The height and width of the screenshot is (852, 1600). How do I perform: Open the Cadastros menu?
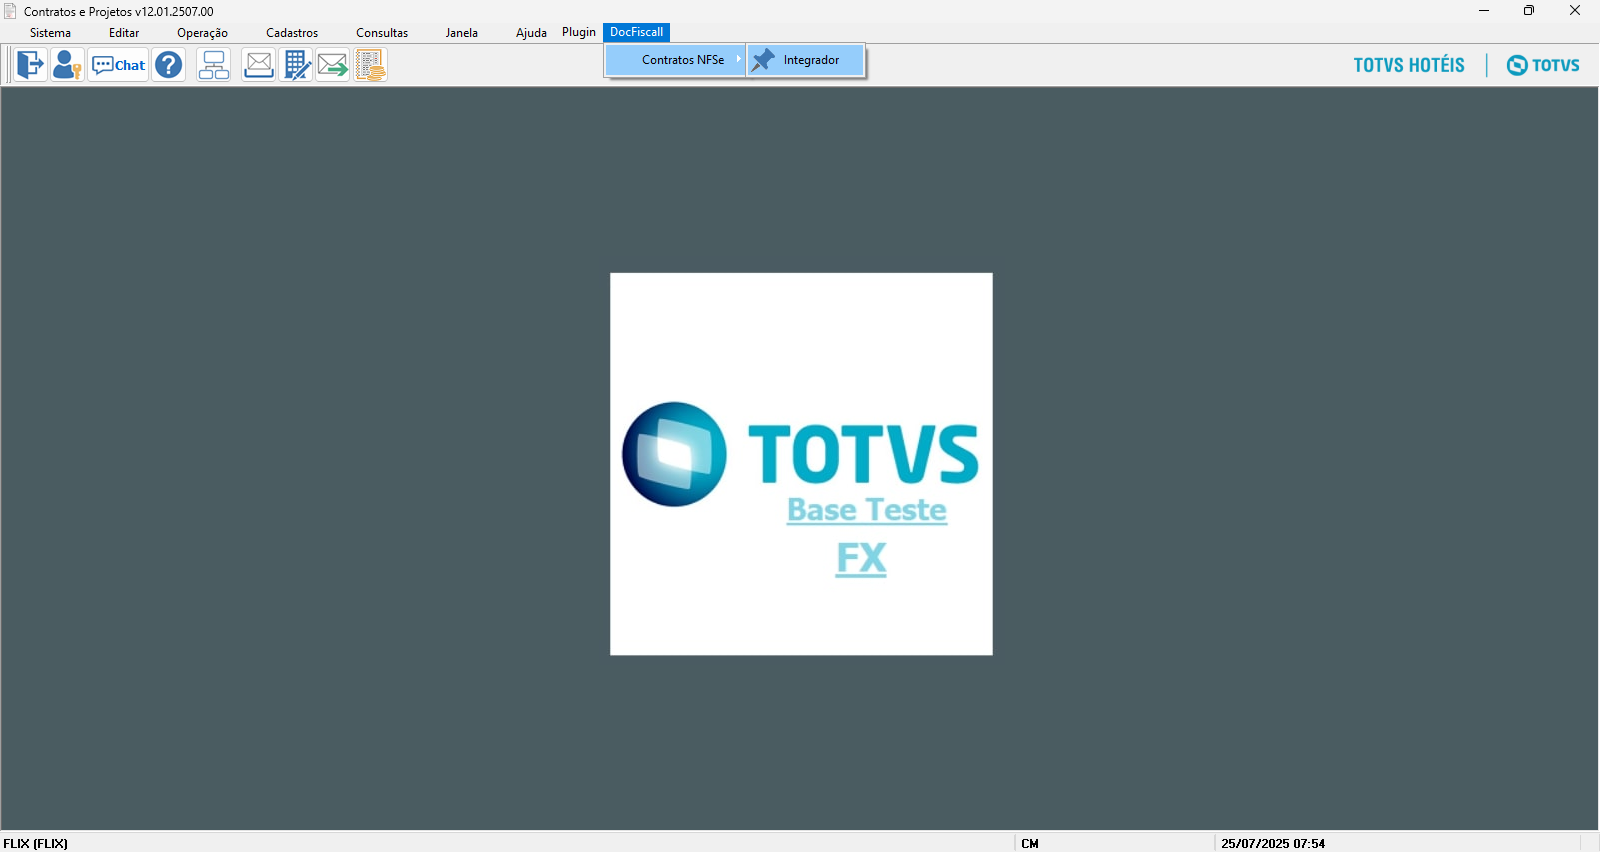click(292, 33)
